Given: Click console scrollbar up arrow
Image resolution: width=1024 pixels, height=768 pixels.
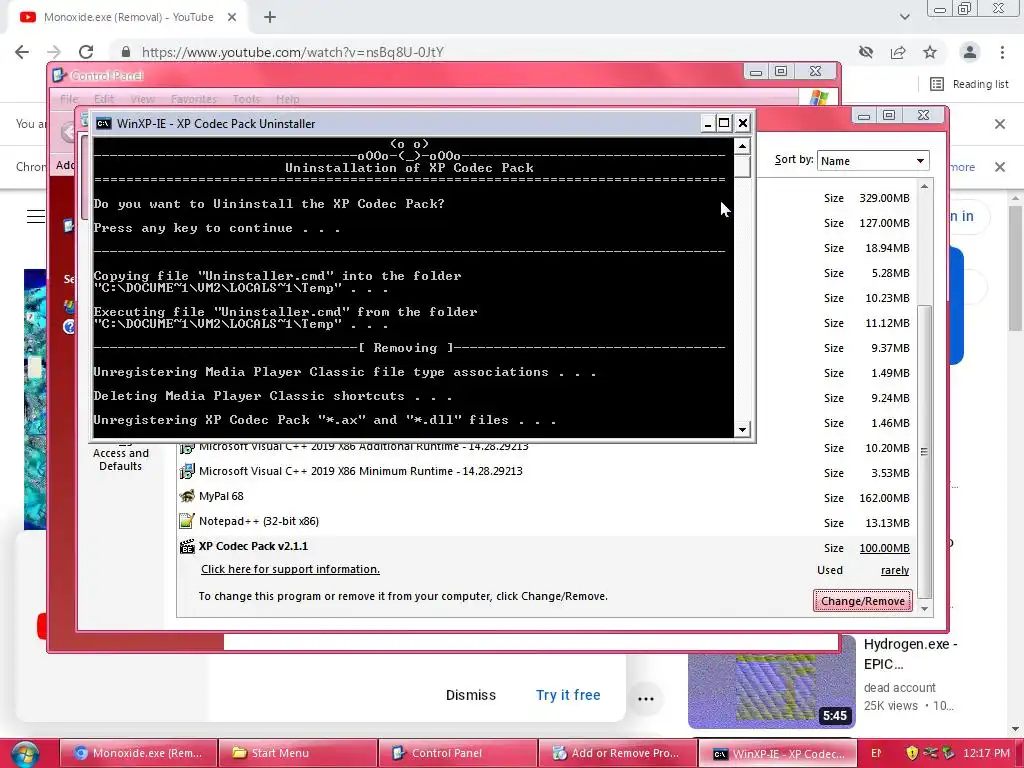Looking at the screenshot, I should [x=742, y=146].
